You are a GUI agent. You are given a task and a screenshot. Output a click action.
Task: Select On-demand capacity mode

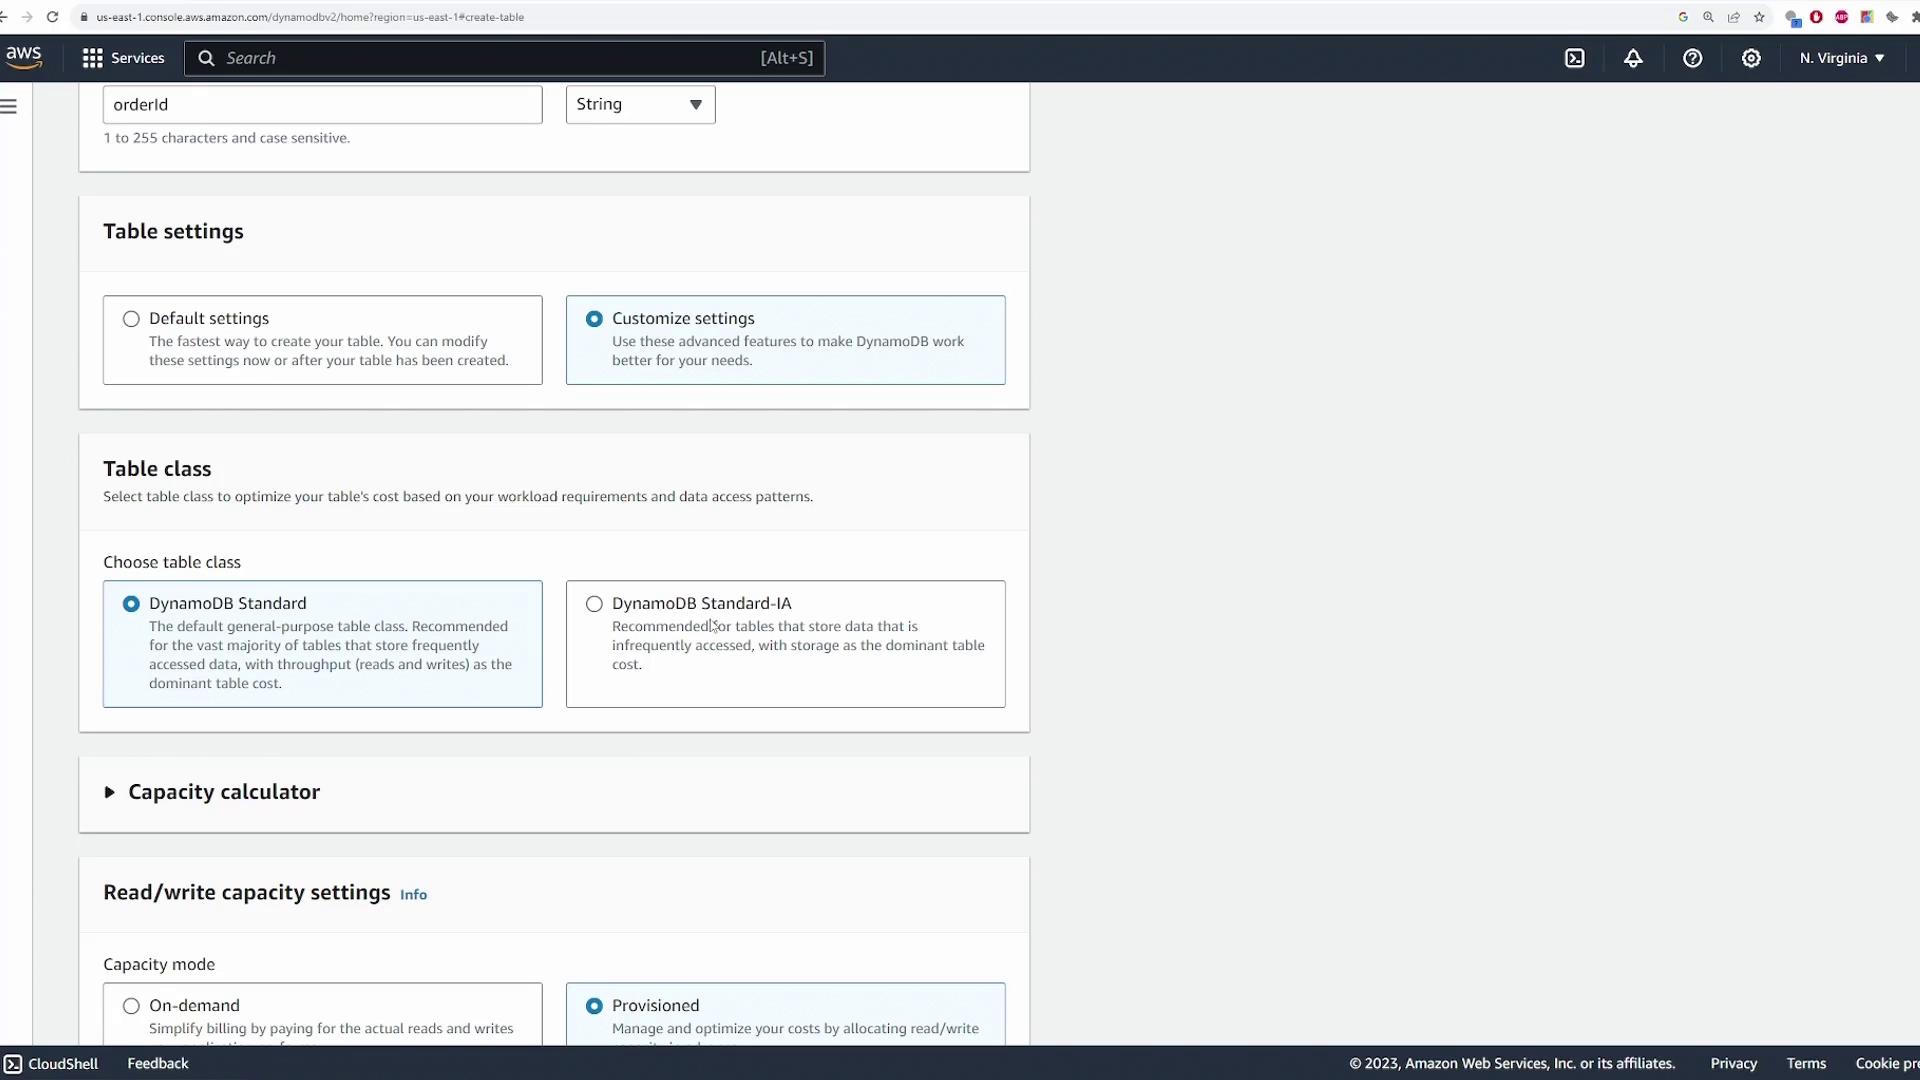[131, 1006]
